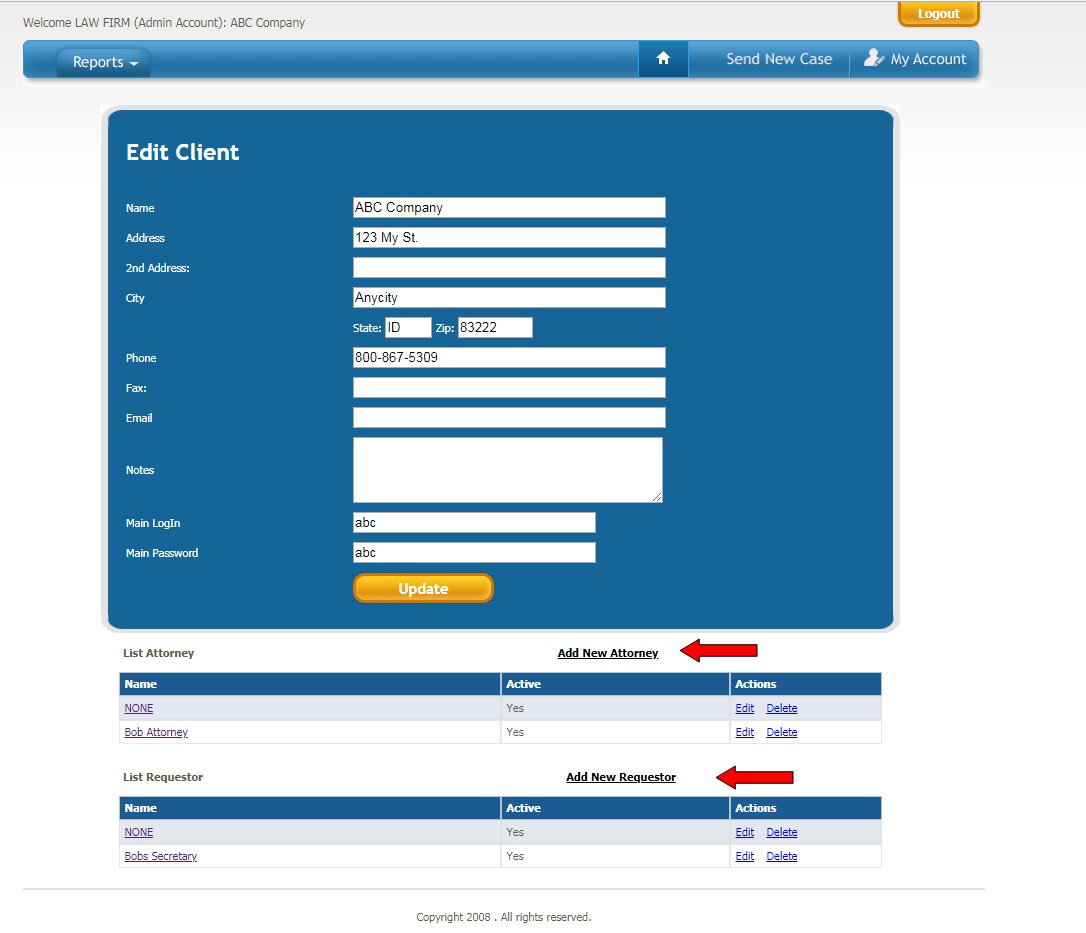Open the Reports dropdown menu
The height and width of the screenshot is (933, 1086).
click(104, 62)
